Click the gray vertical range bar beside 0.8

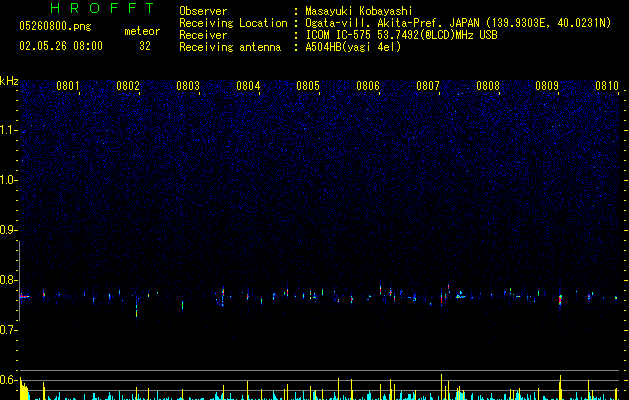pyautogui.click(x=20, y=281)
